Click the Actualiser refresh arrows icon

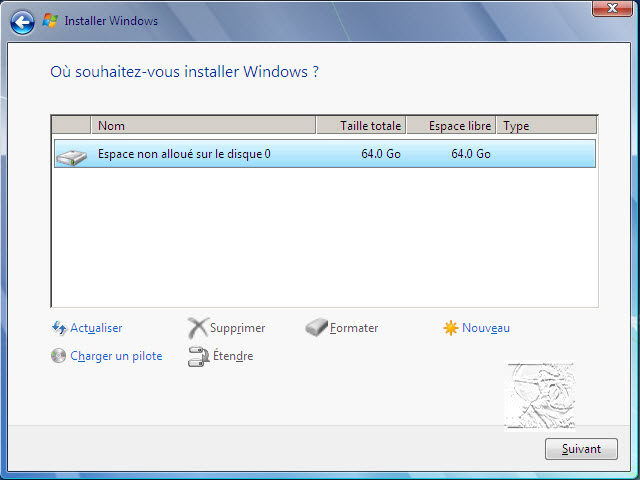click(x=59, y=328)
